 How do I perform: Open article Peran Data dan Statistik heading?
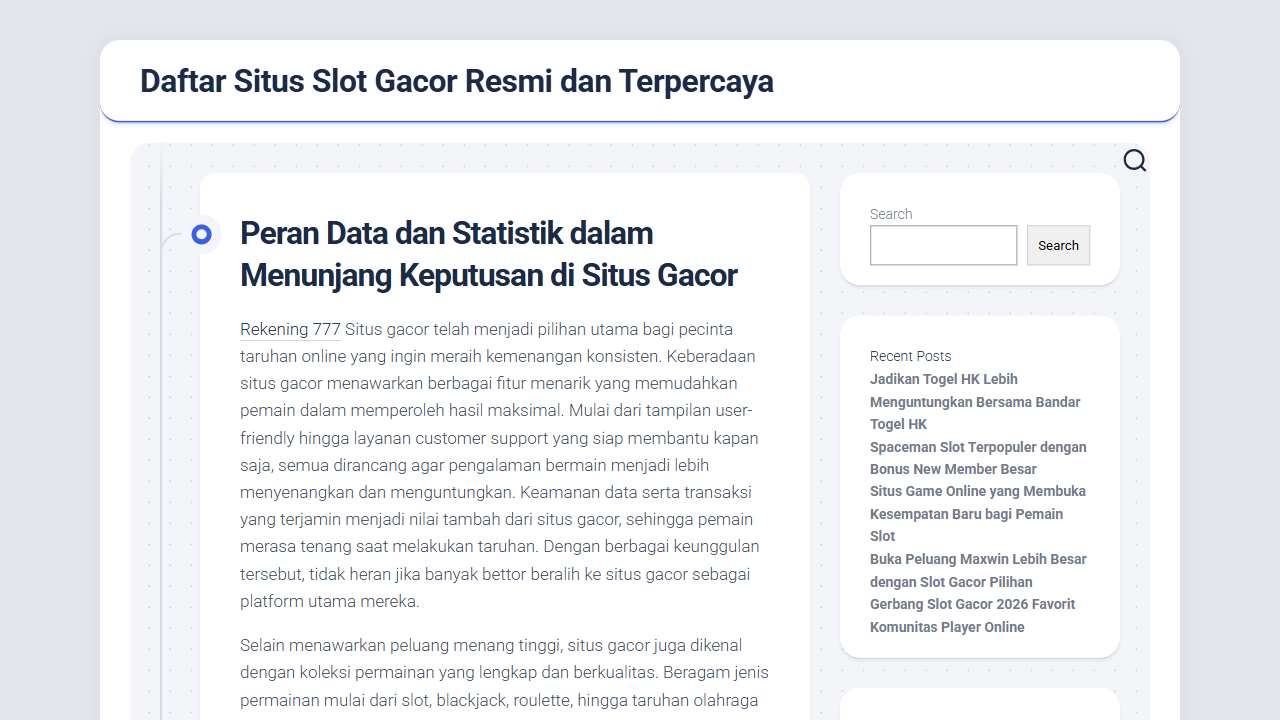[488, 254]
